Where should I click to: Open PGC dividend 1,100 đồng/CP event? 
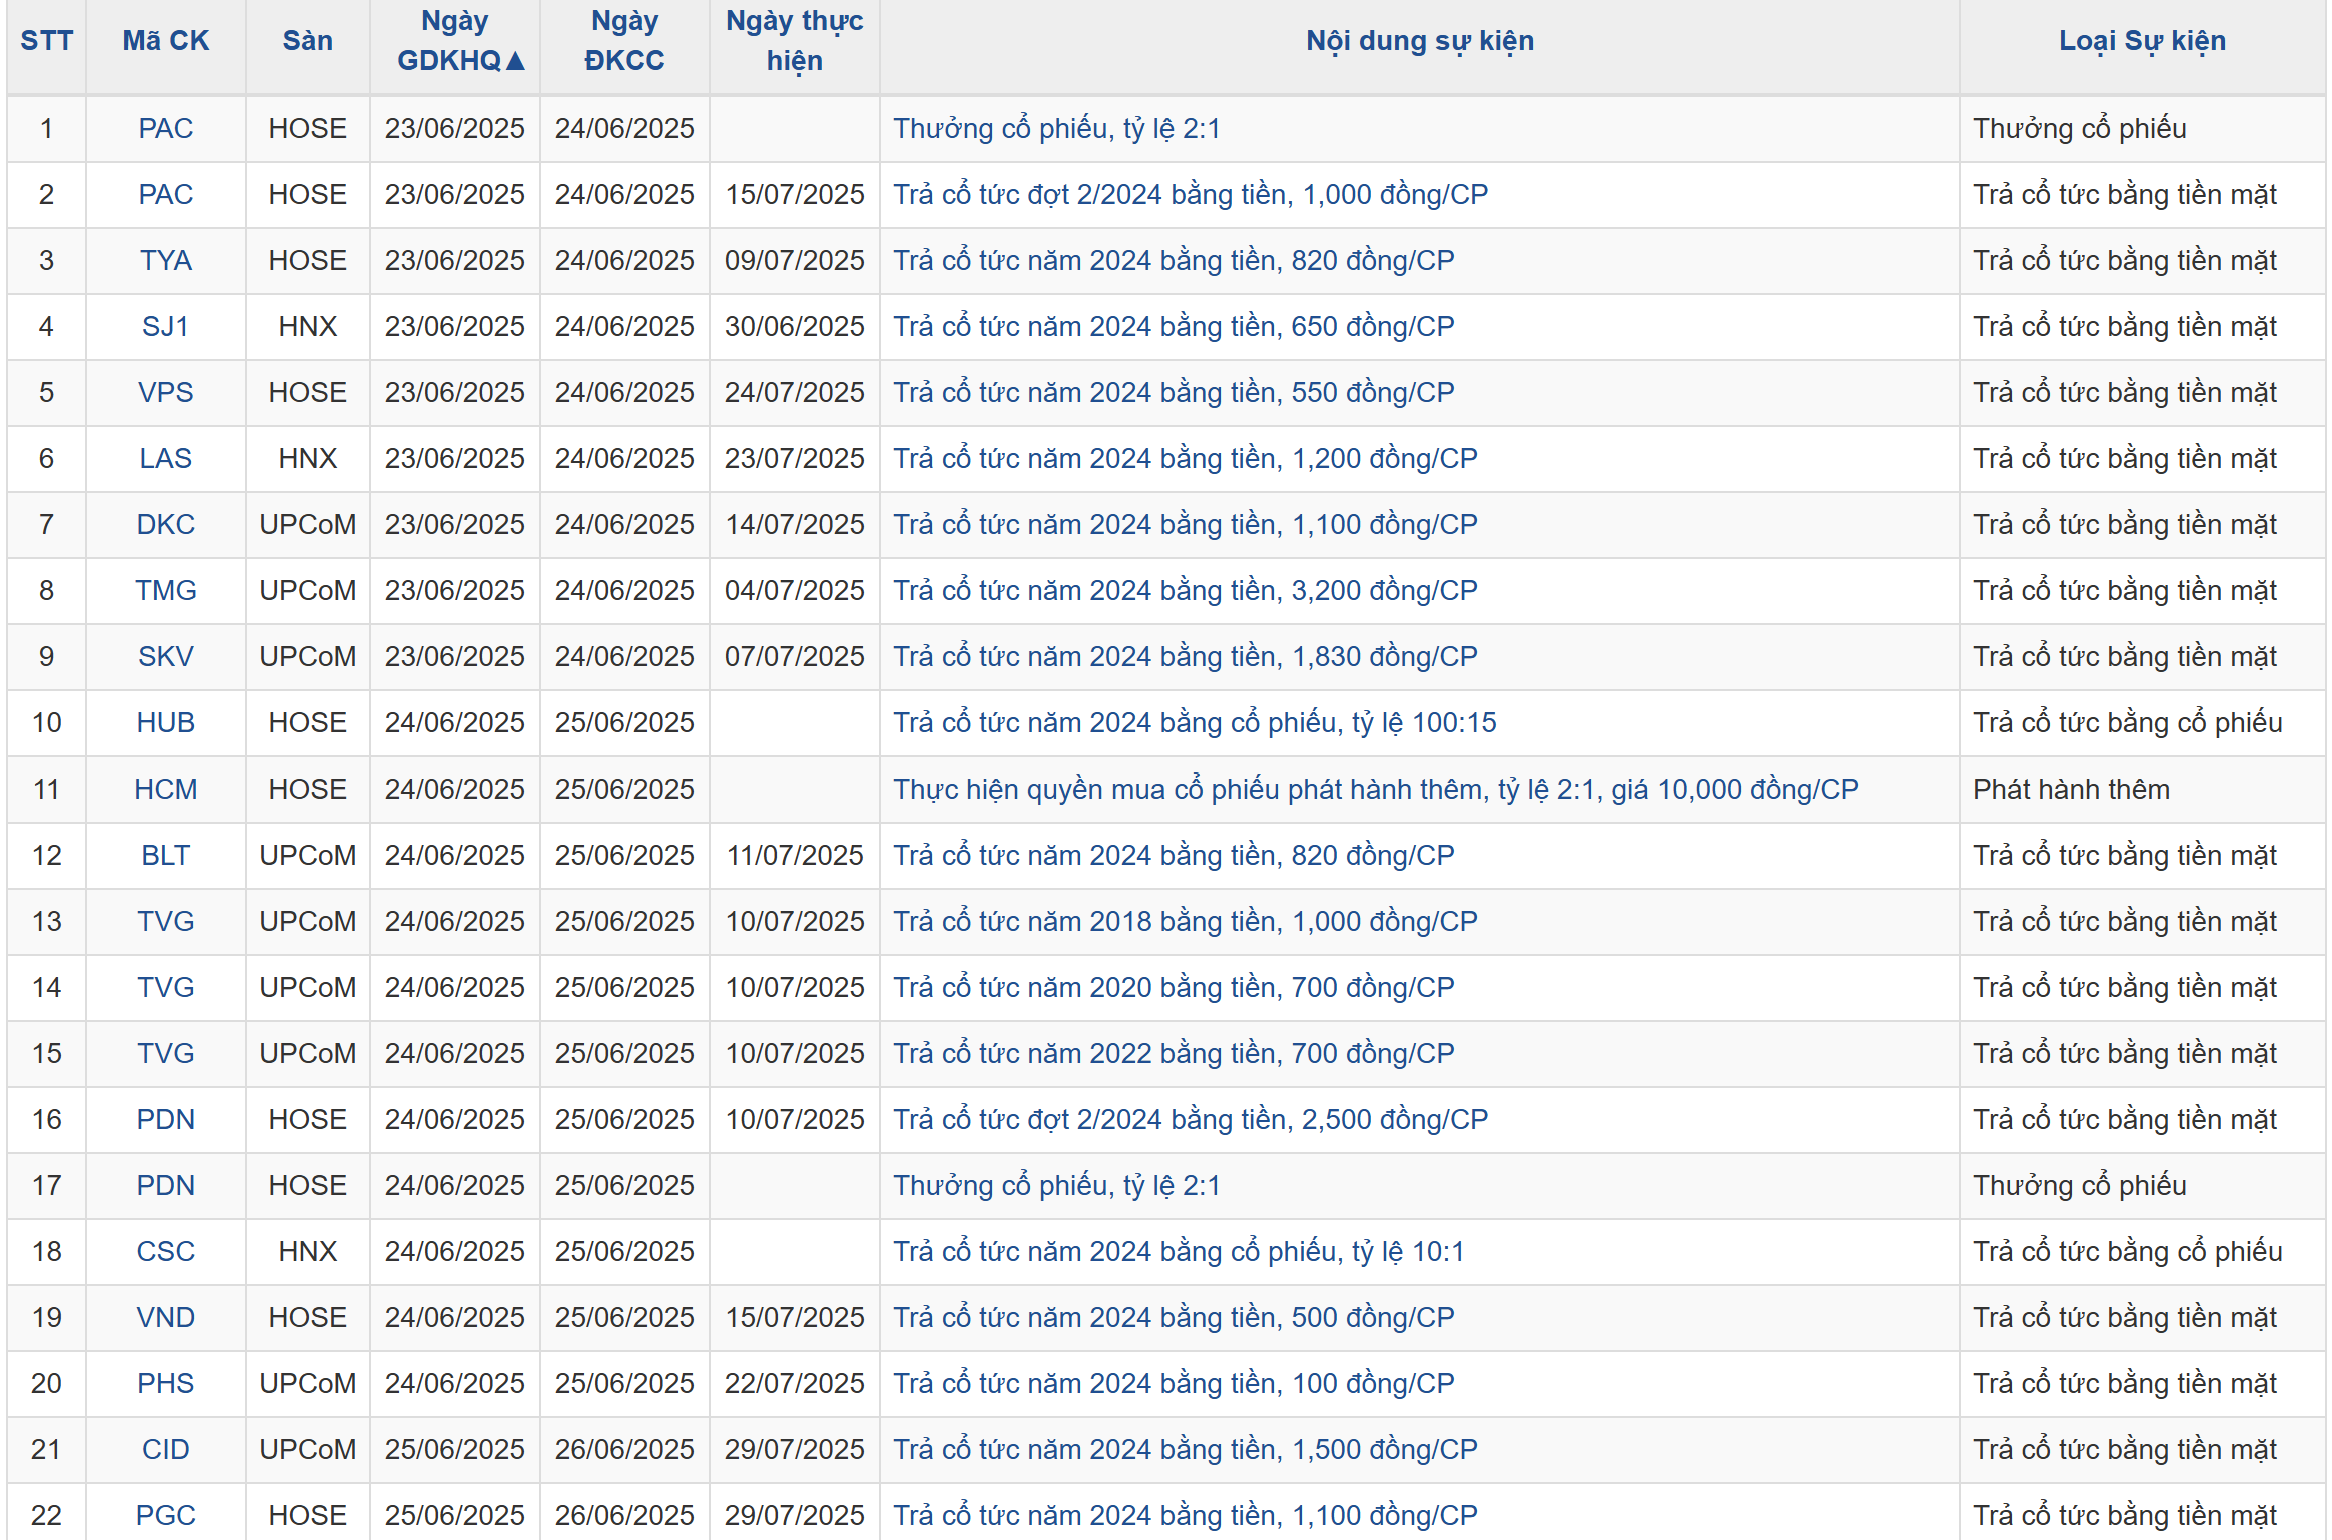(x=1186, y=1516)
